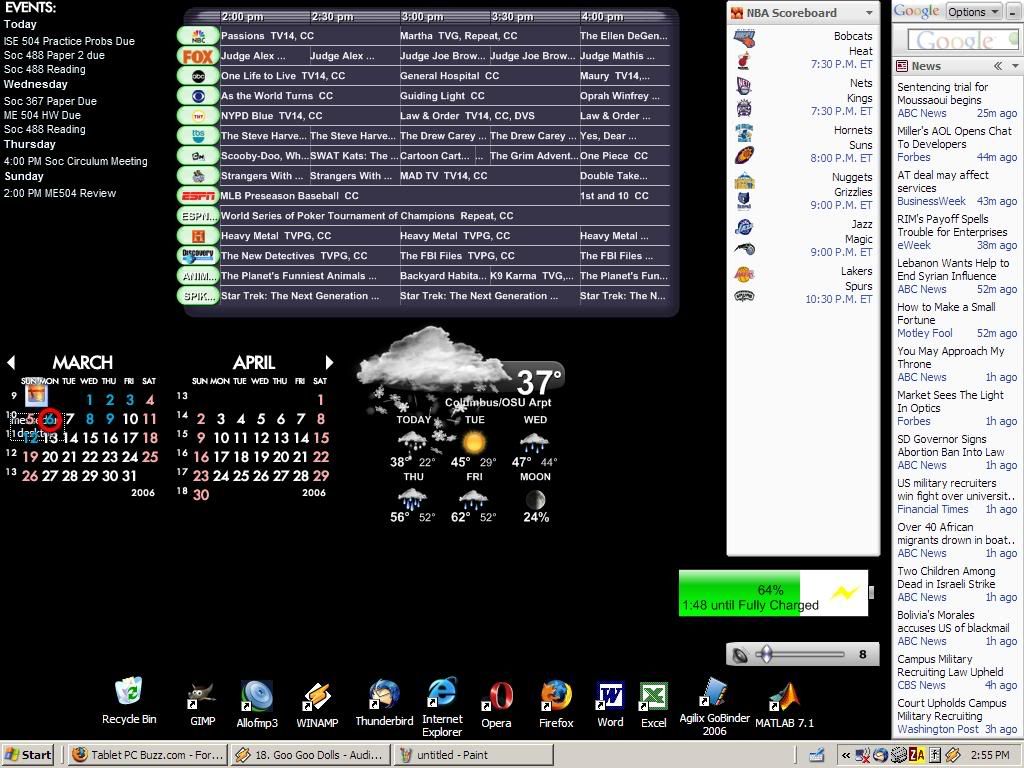Click the Discovery channel logo
The image size is (1024, 768).
tap(198, 255)
